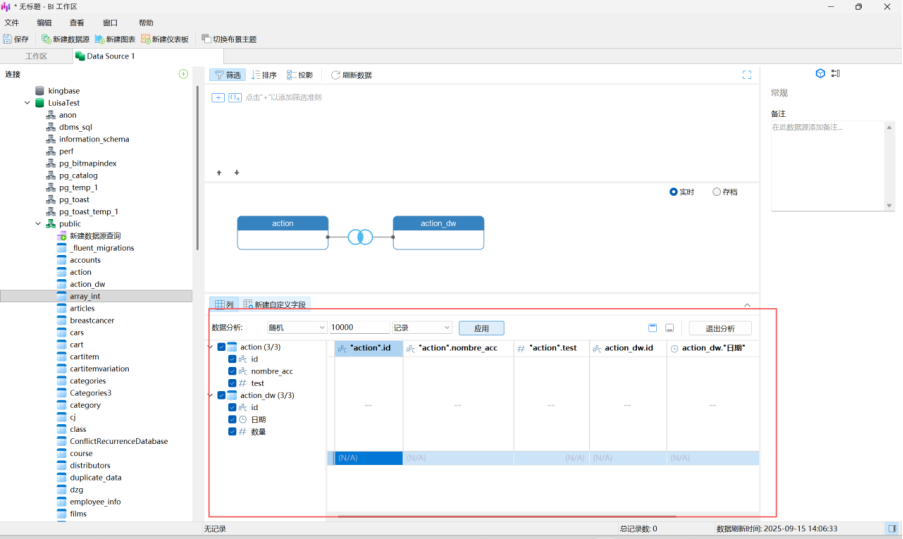Click the fullscreen expand icon
This screenshot has height=539, width=903.
point(746,75)
